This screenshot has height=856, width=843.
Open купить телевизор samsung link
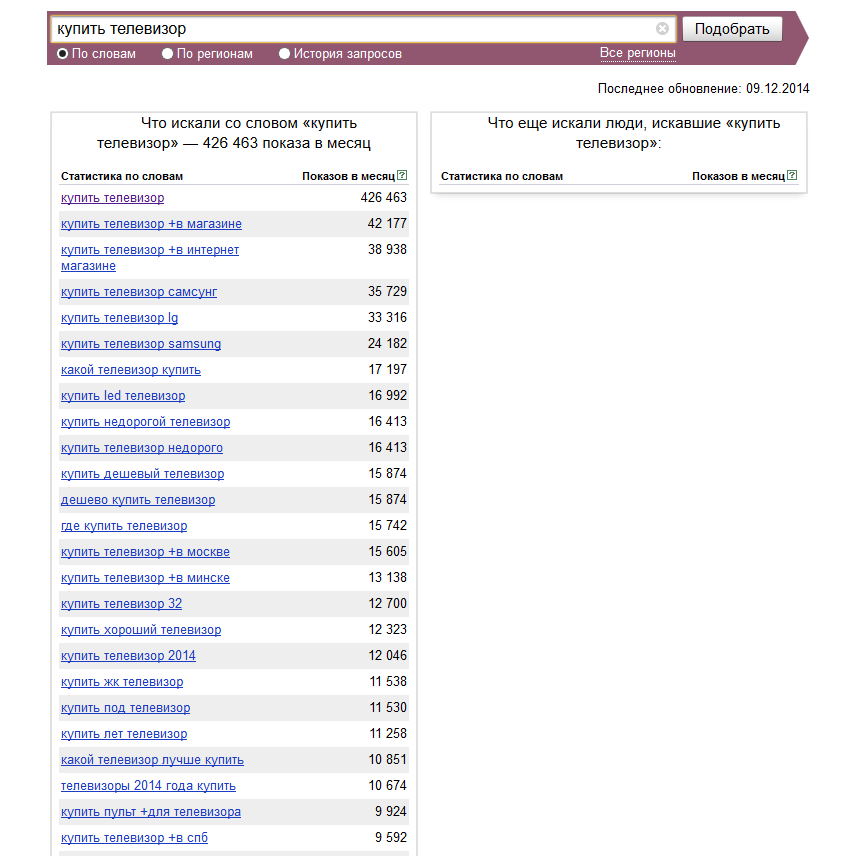[141, 344]
